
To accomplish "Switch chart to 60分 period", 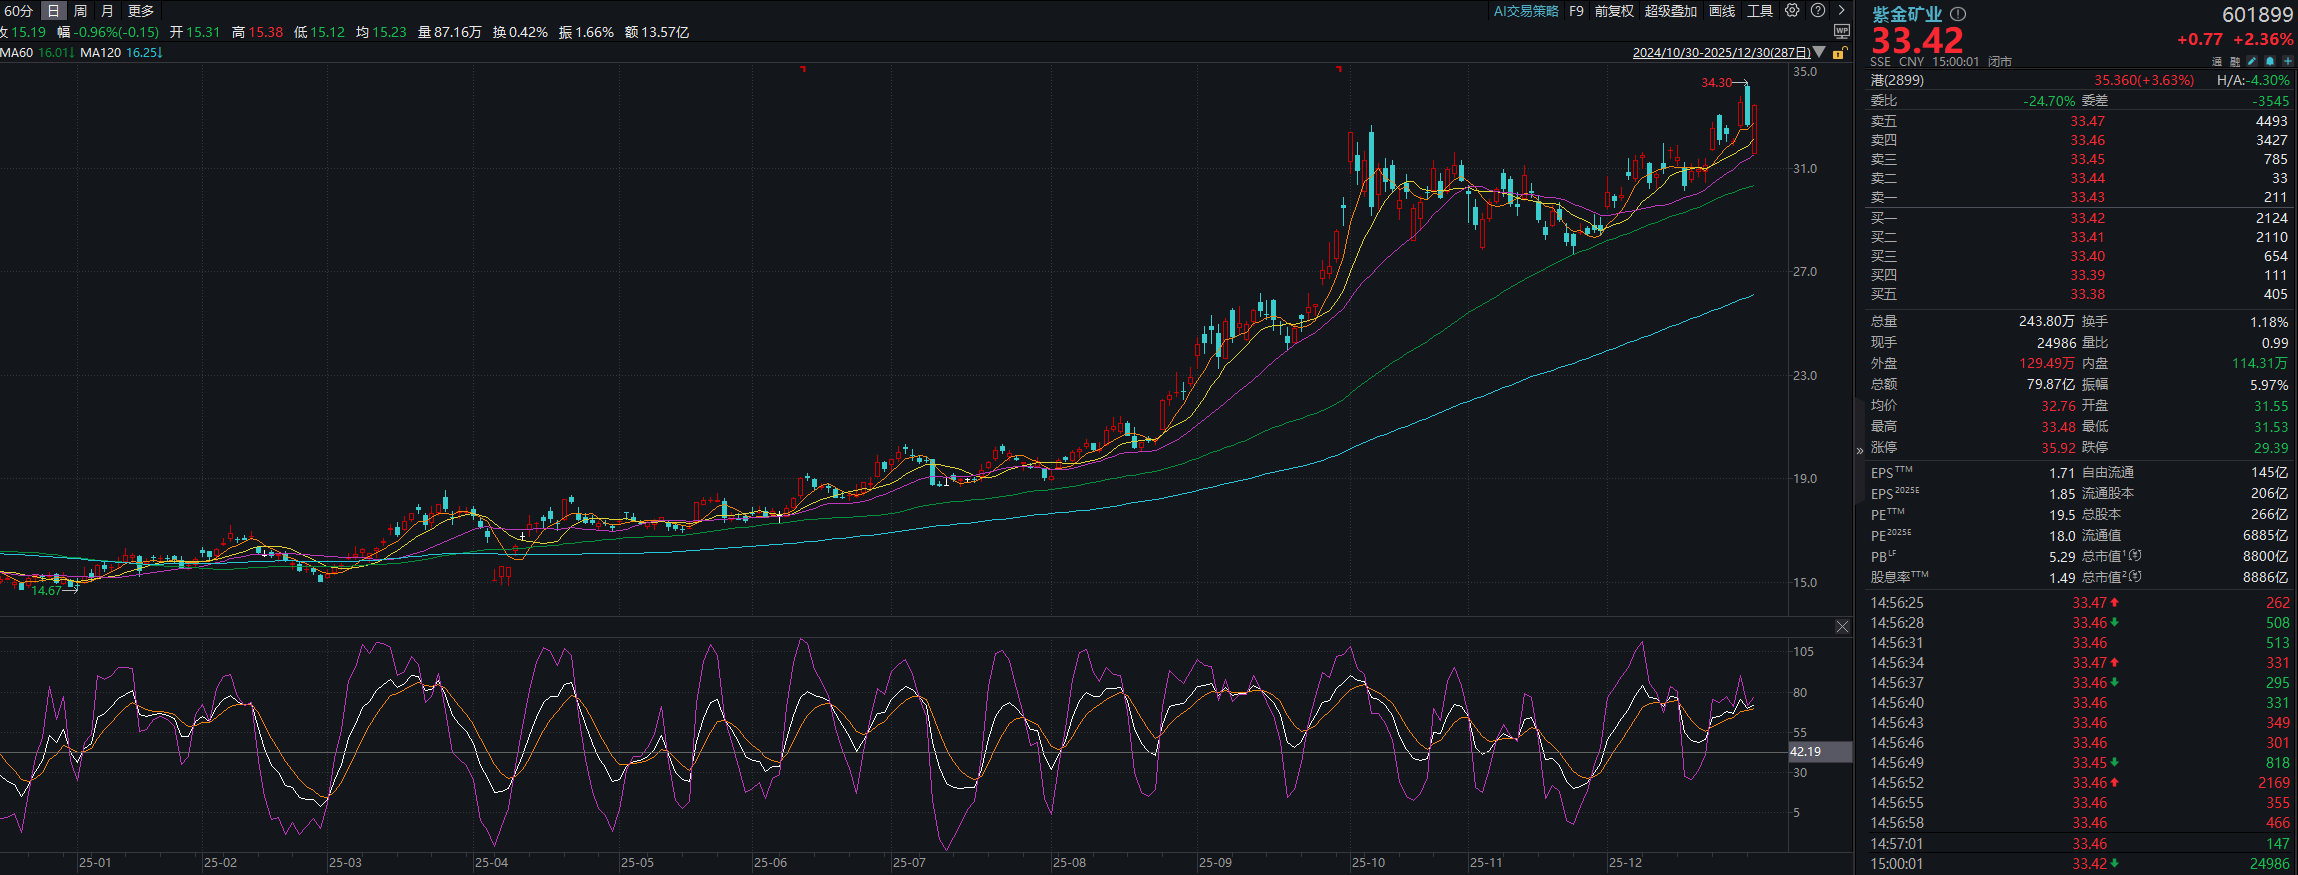I will tap(19, 11).
